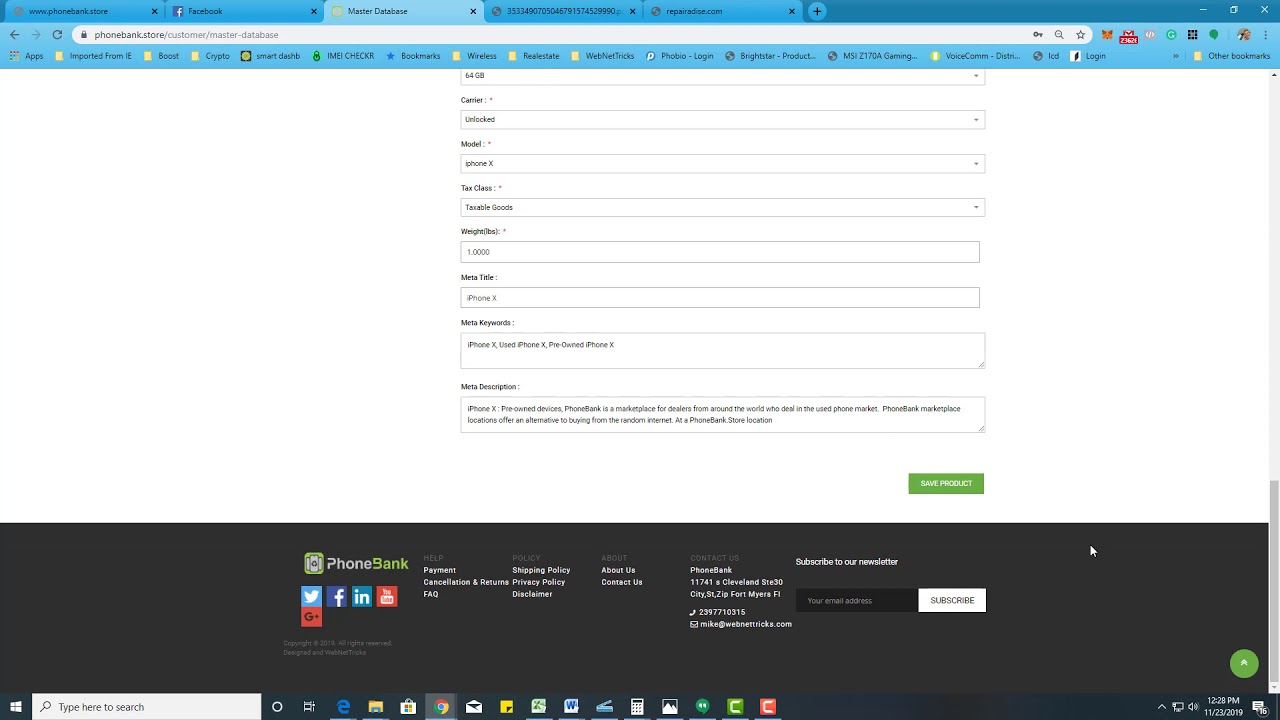The width and height of the screenshot is (1280, 720).
Task: Click the green scroll-to-top arrow button
Action: [x=1244, y=663]
